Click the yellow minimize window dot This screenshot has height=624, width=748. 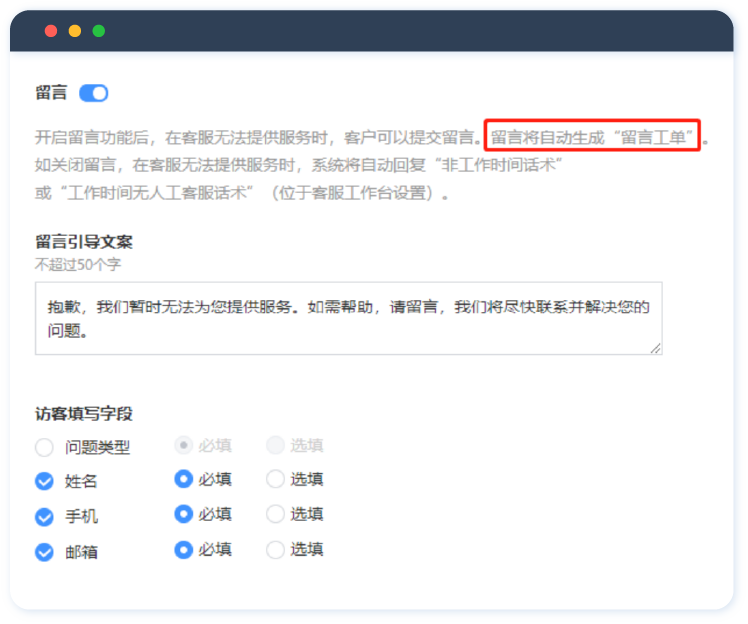pyautogui.click(x=75, y=31)
